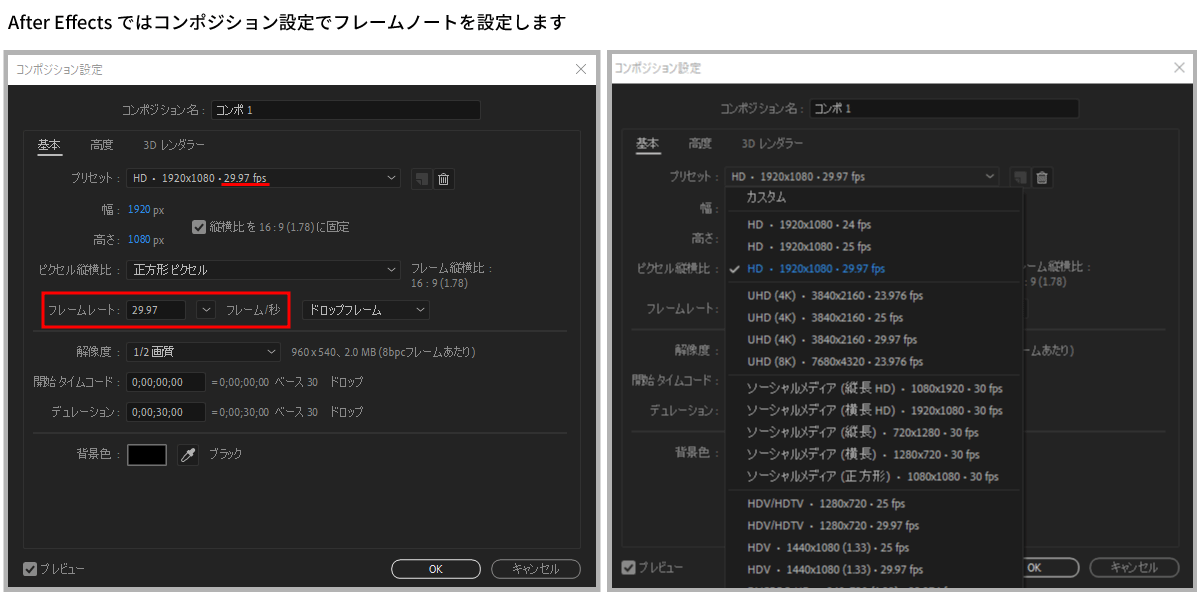This screenshot has height=600, width=1200.
Task: Close the left コンポジション設定 dialog with X
Action: tap(581, 69)
